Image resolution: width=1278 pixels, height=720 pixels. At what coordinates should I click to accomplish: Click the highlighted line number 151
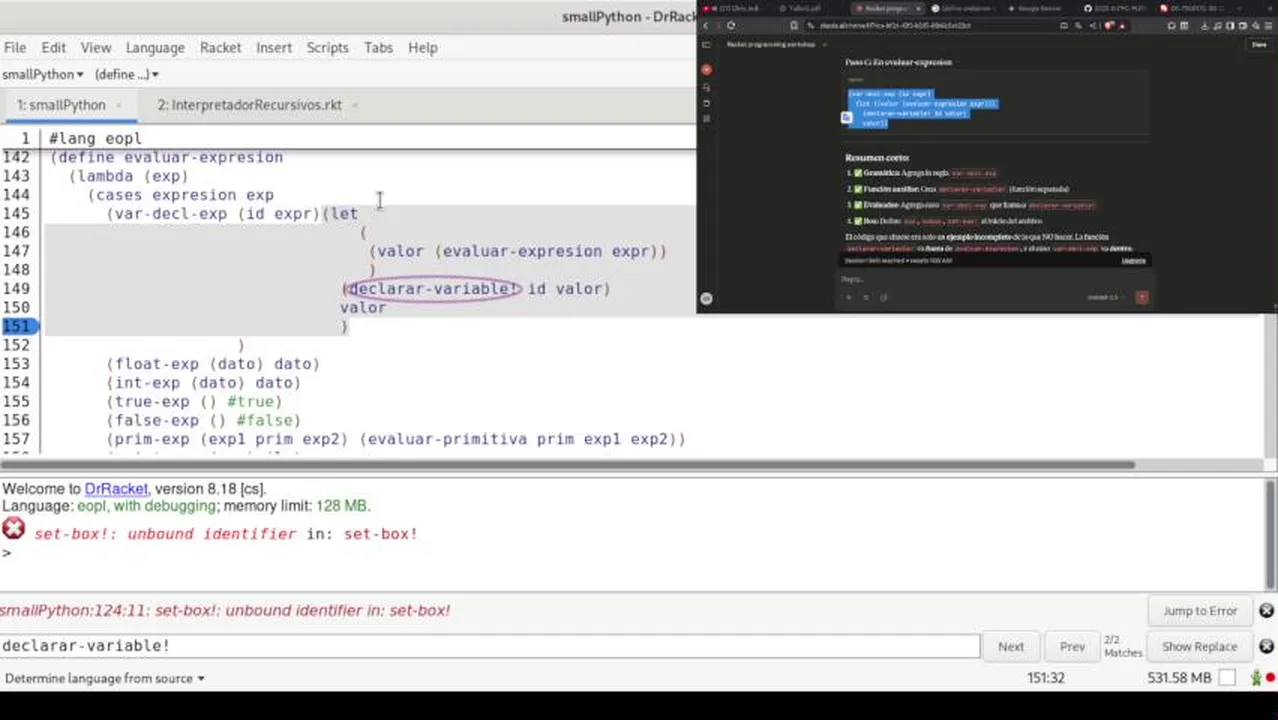tap(19, 326)
